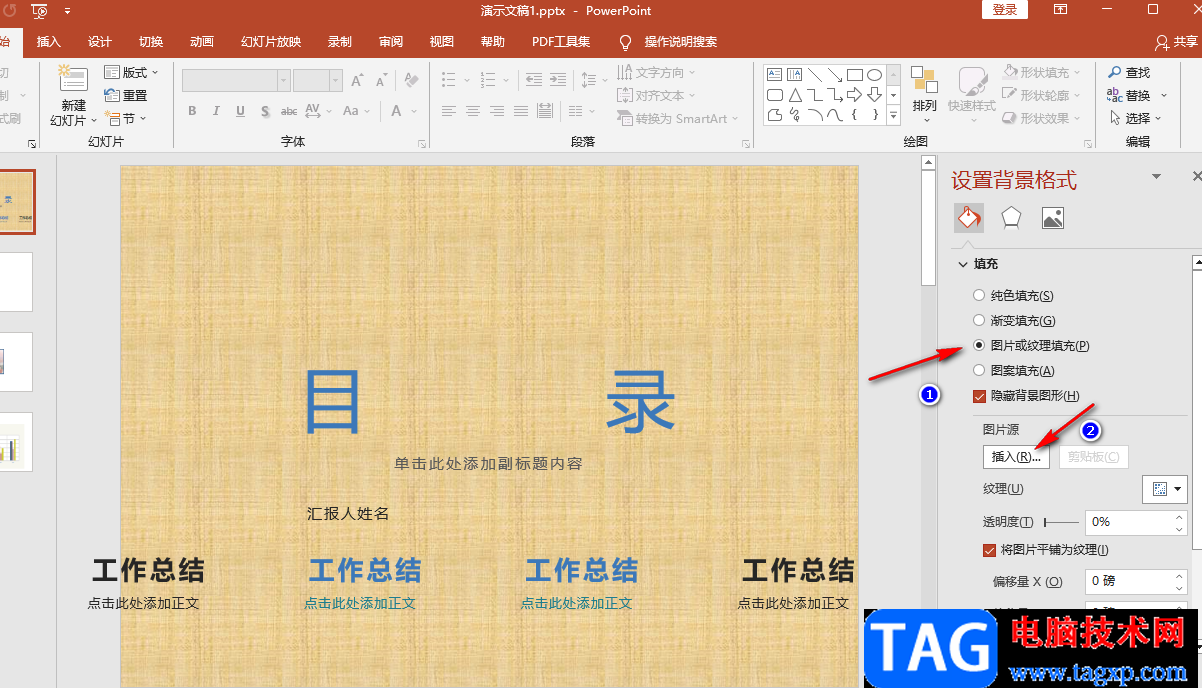Viewport: 1202px width, 688px height.
Task: Click the 汇报人姓名 text on slide
Action: [348, 514]
